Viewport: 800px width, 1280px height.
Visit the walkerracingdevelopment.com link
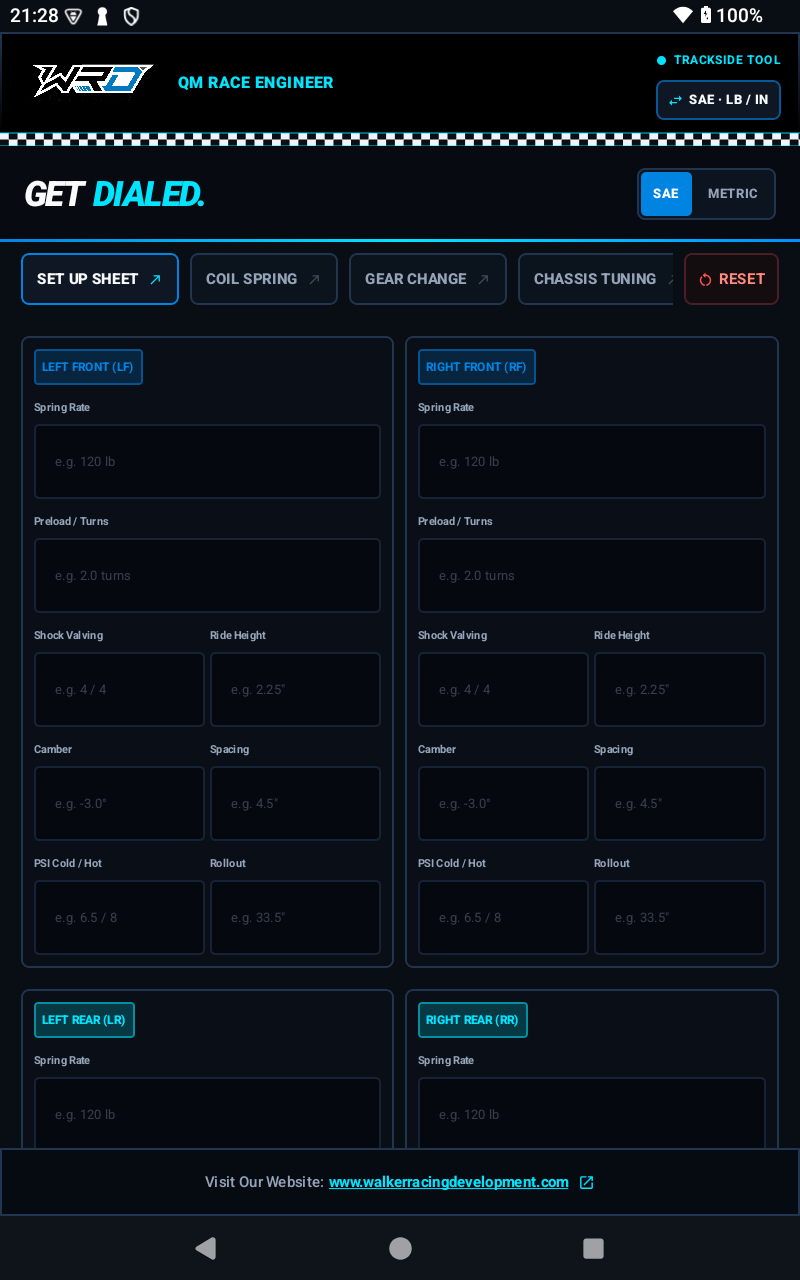click(449, 1182)
